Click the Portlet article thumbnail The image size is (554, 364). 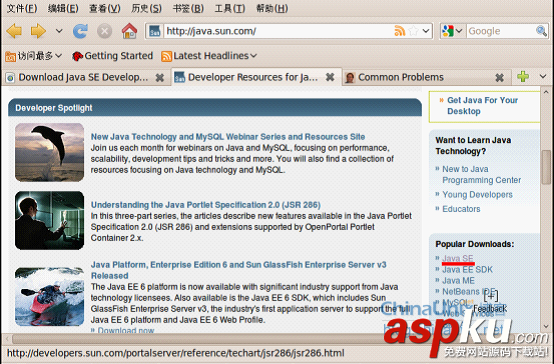pos(49,220)
